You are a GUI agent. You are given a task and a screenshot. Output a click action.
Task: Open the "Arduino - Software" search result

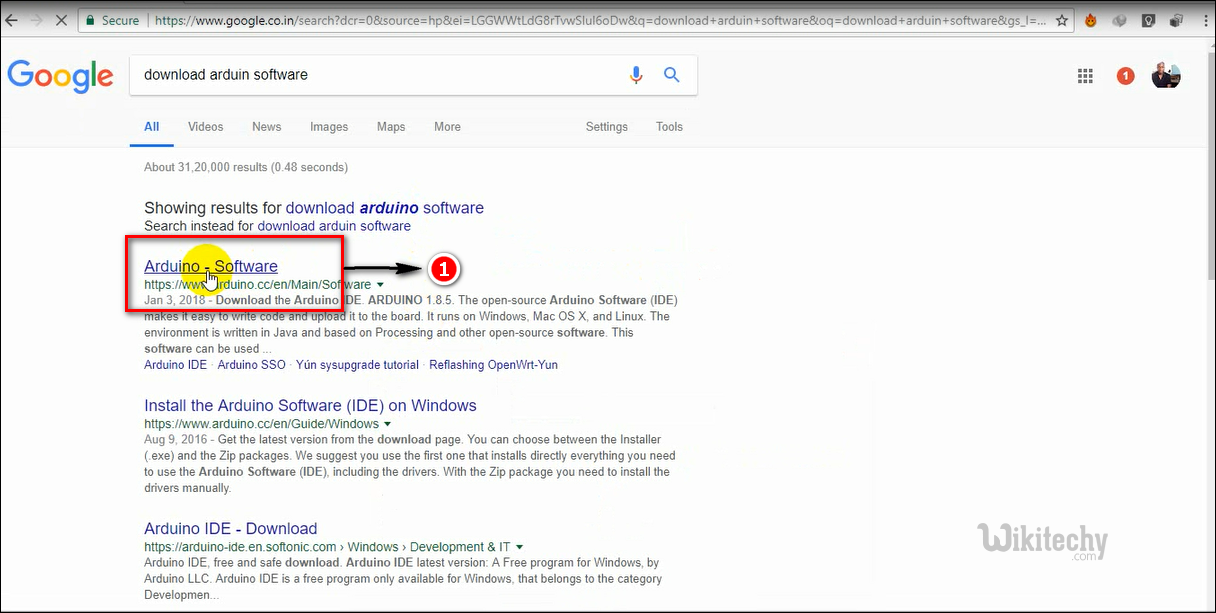click(x=211, y=266)
